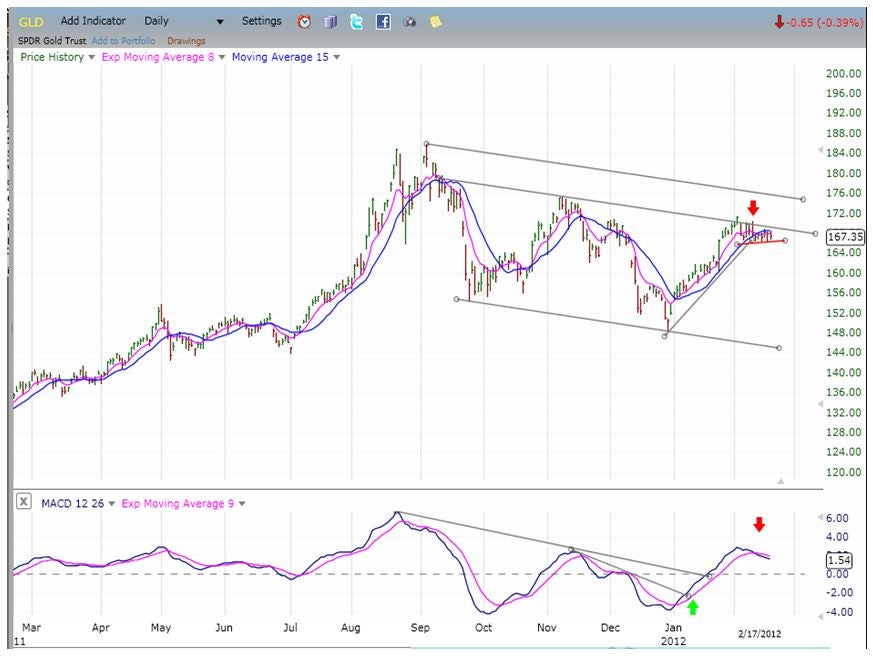873x662 pixels.
Task: Expand Exp Moving Average 8 dropdown
Action: point(222,57)
